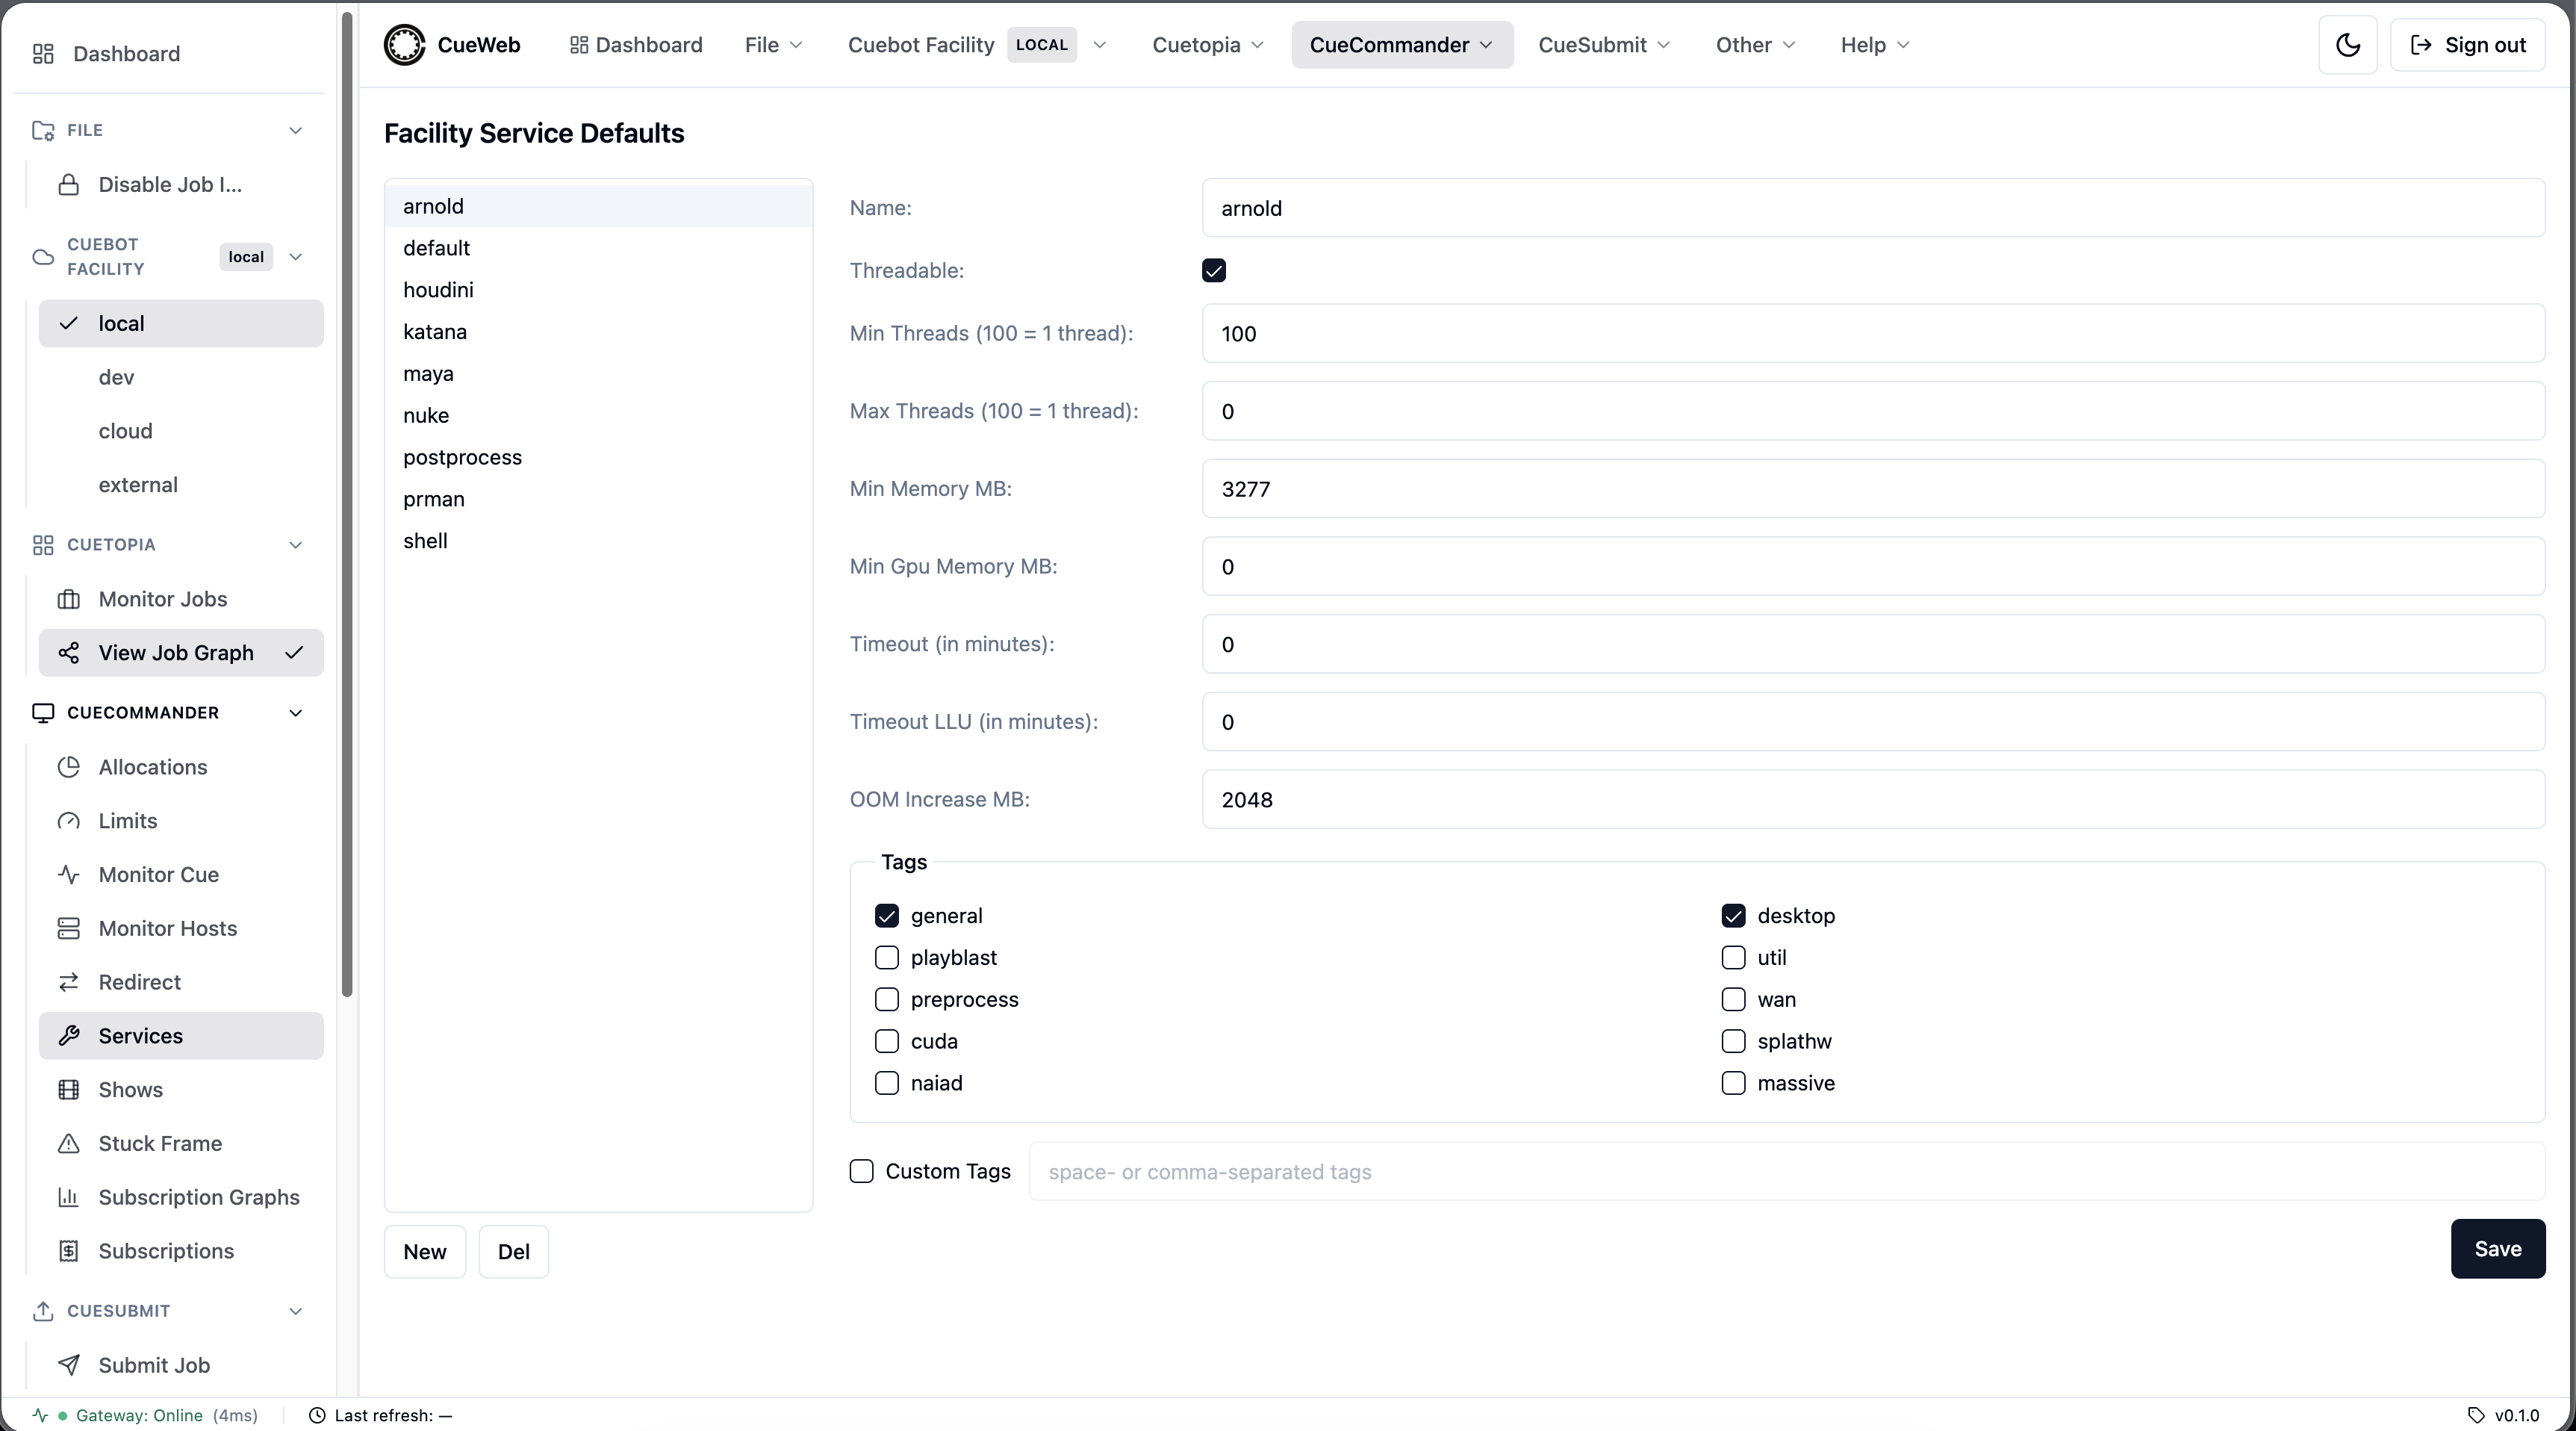The image size is (2576, 1431).
Task: Collapse the CUECOMMANDER sidebar section
Action: (295, 713)
